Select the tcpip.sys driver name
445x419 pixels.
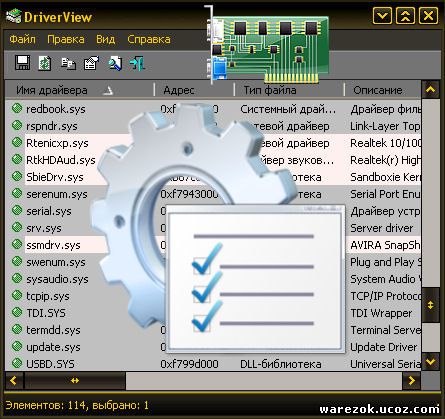48,296
